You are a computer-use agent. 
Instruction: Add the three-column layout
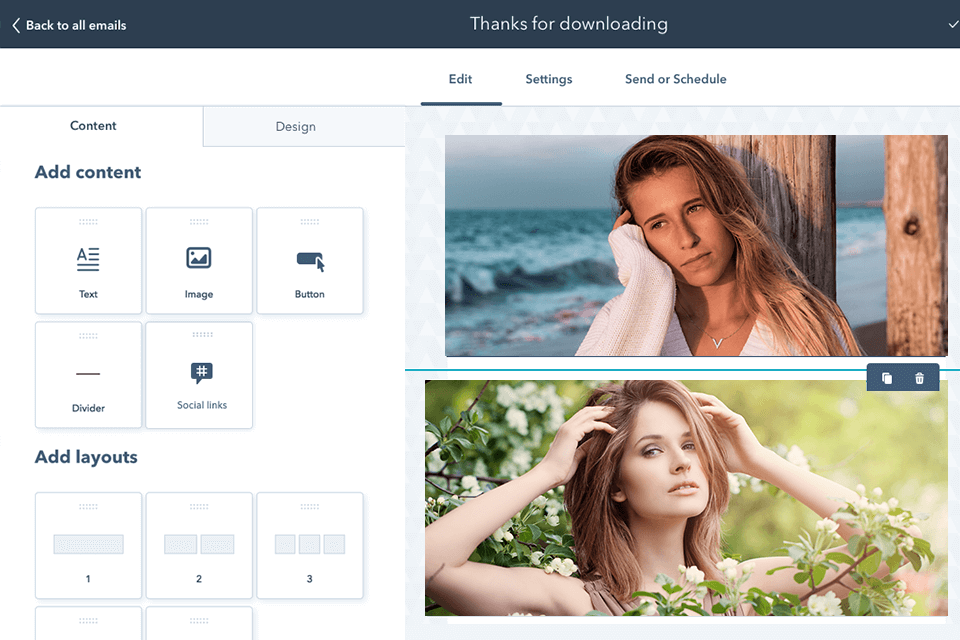[x=310, y=545]
